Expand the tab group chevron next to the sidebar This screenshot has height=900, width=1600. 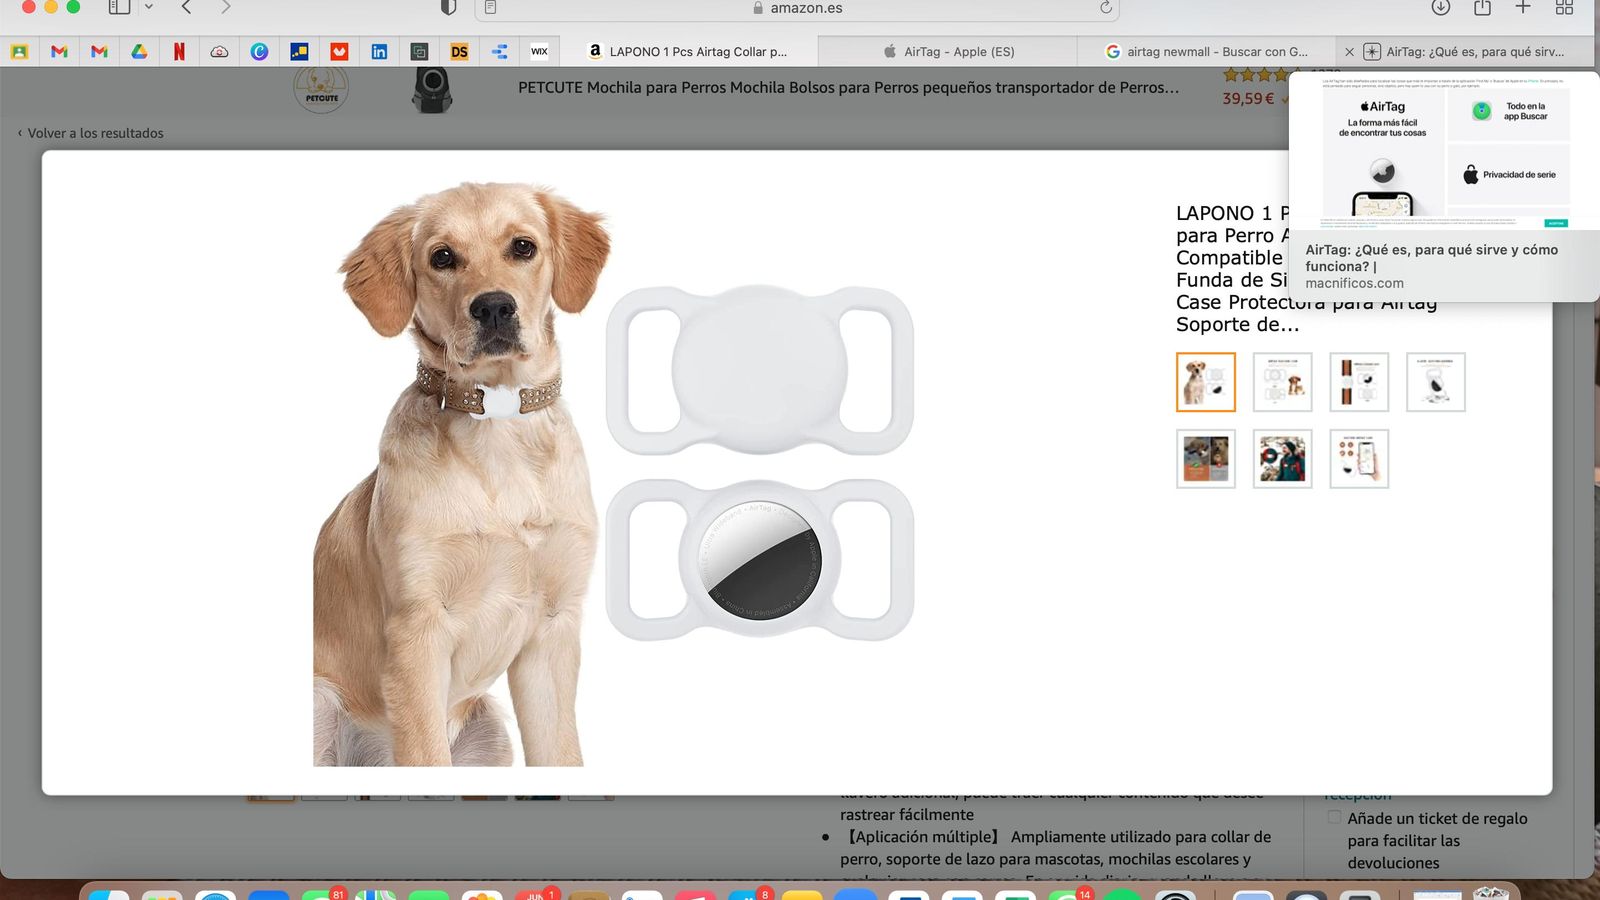tap(148, 8)
